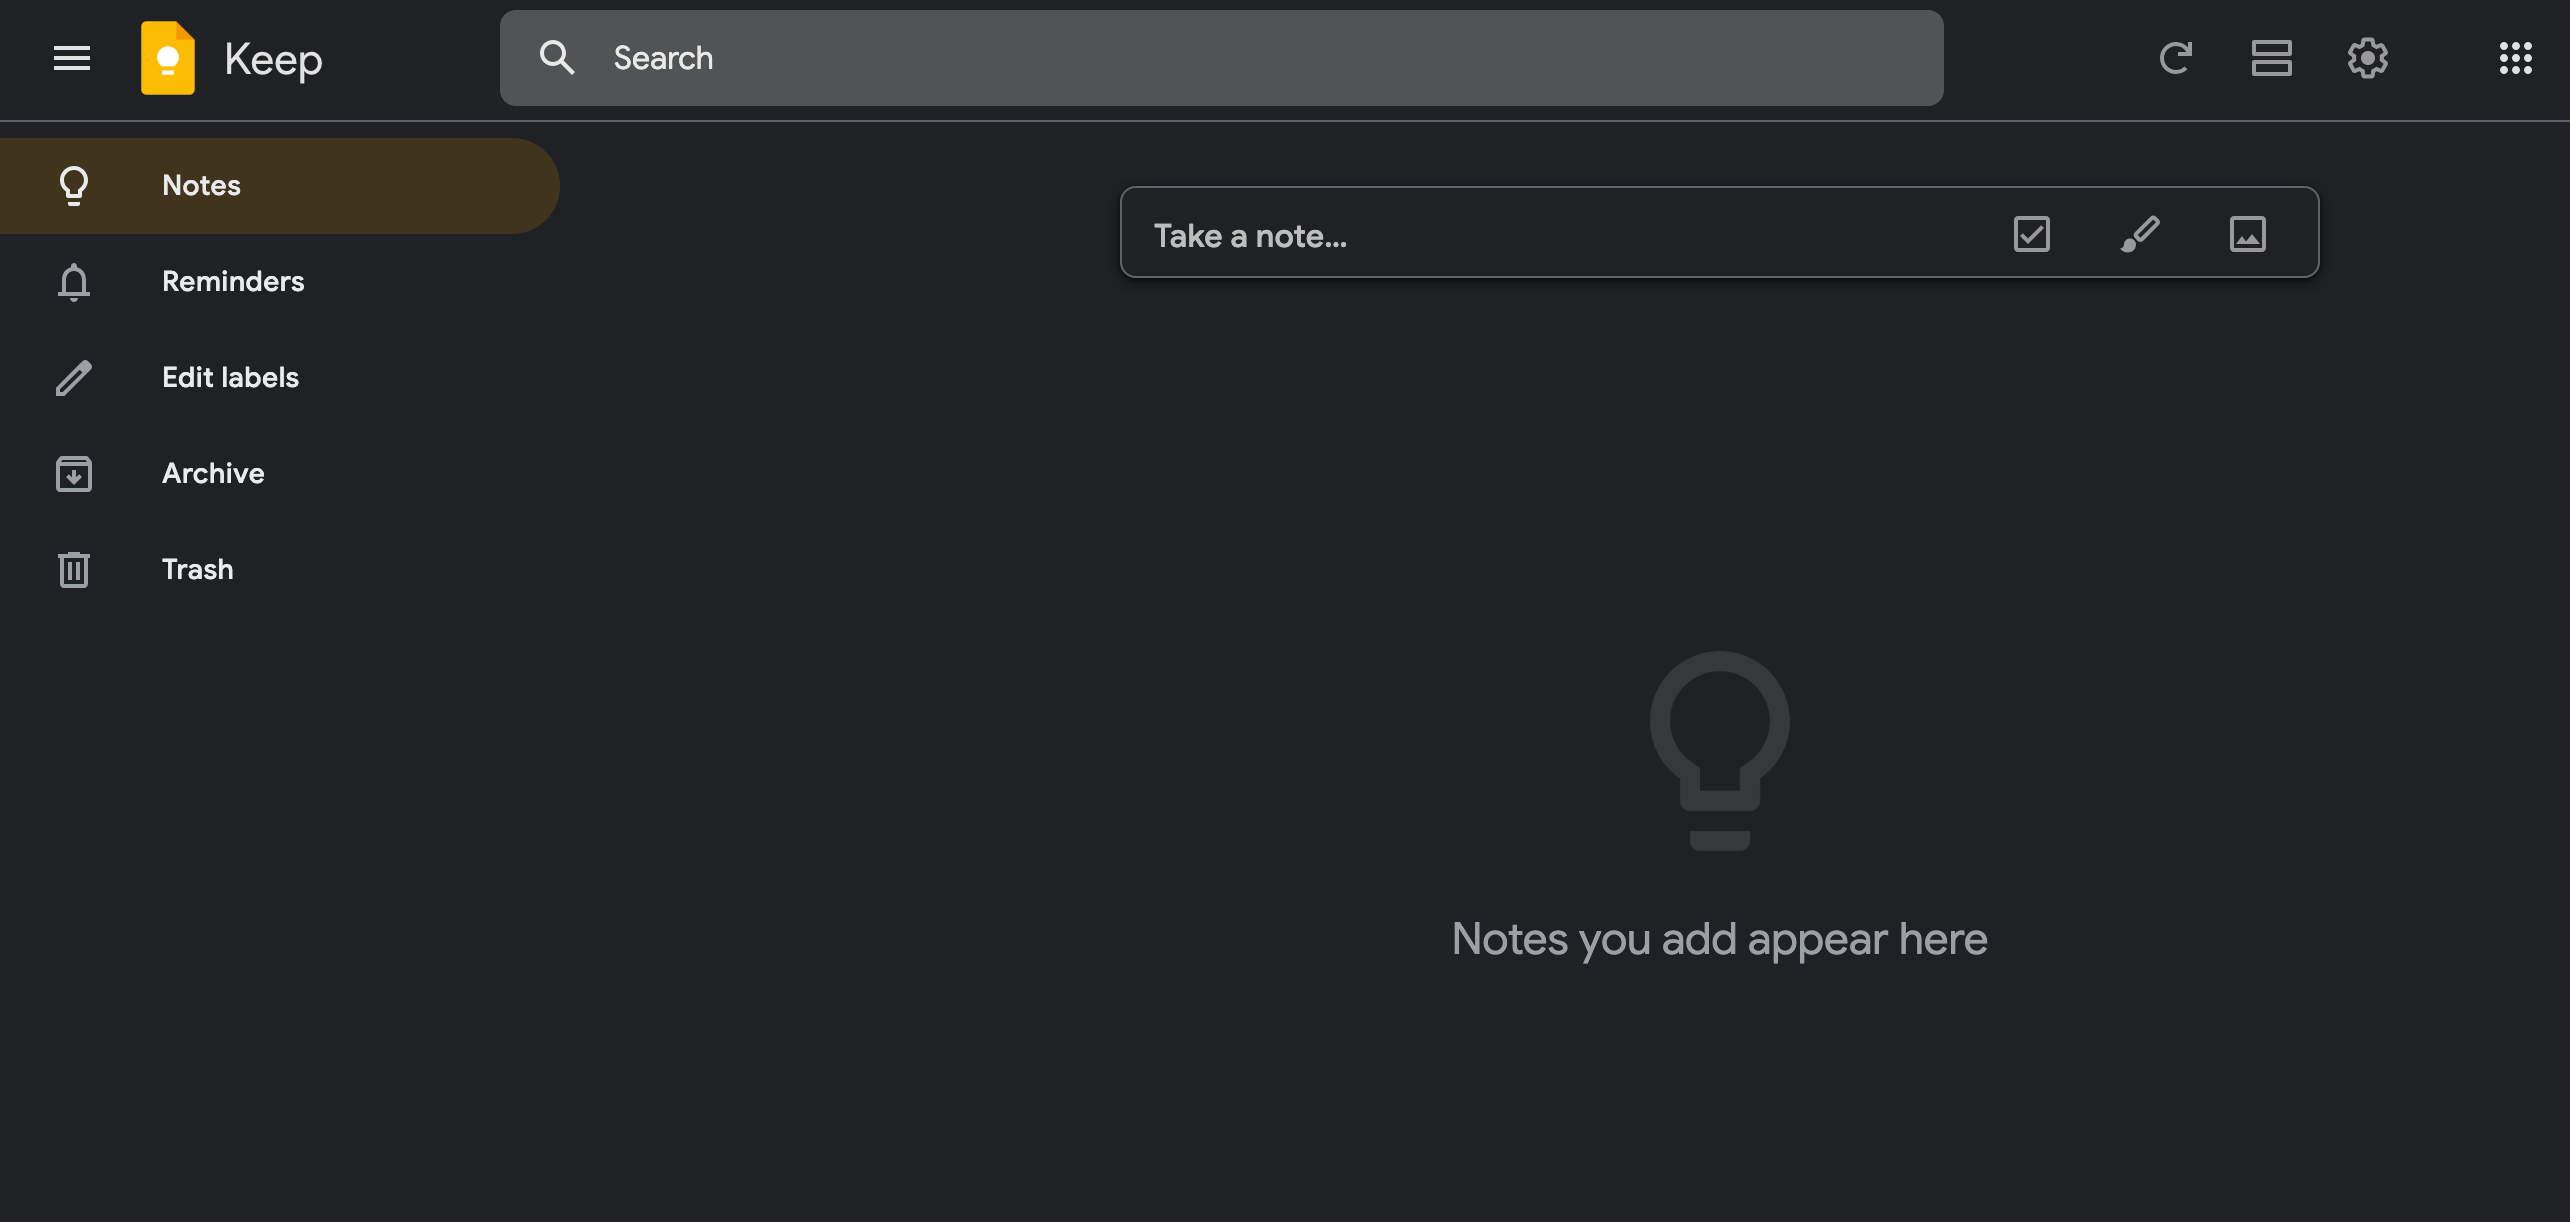Screen dimensions: 2570x1222
Task: Refresh notes with the reload icon
Action: click(2175, 58)
